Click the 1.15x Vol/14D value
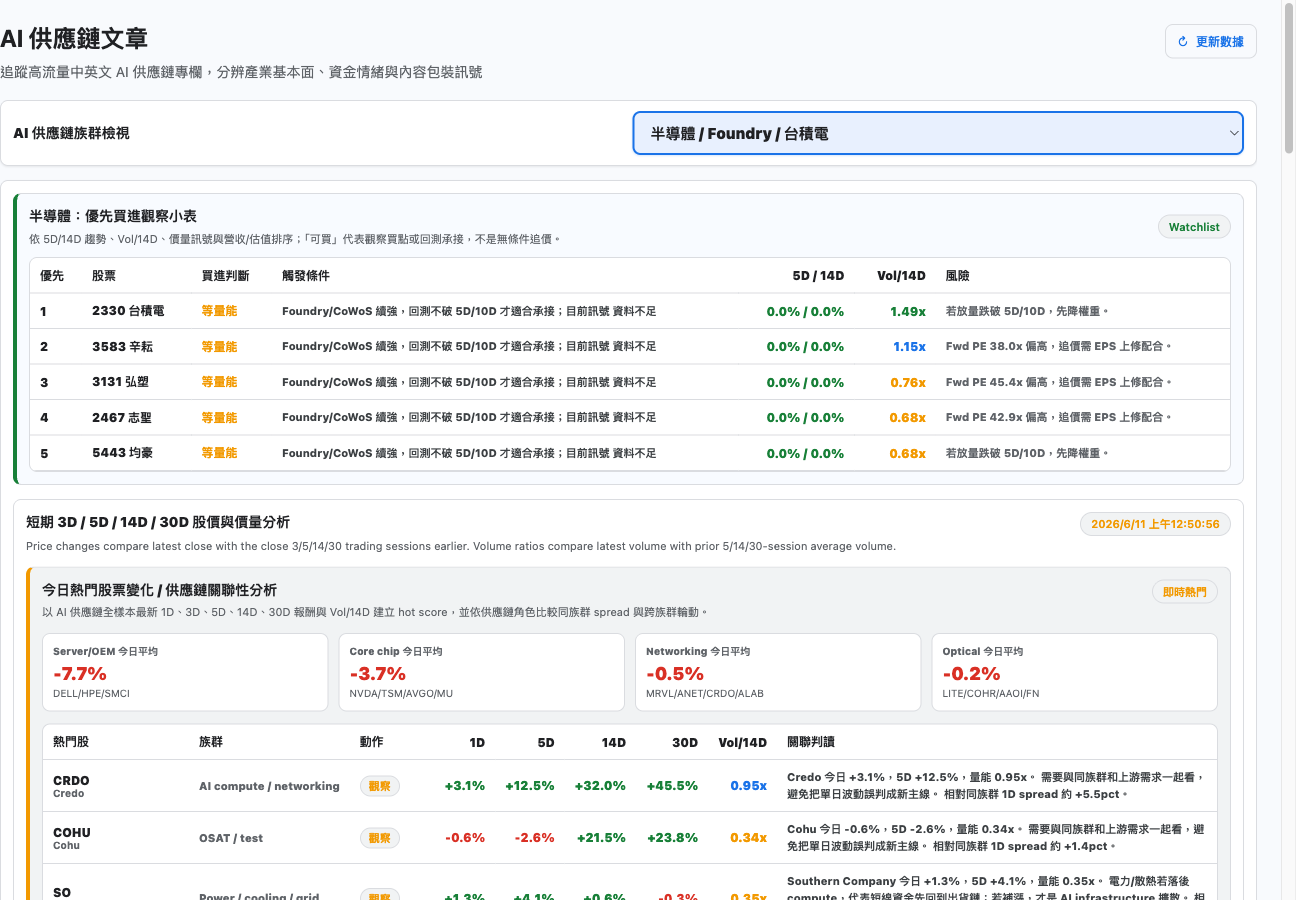 (908, 347)
